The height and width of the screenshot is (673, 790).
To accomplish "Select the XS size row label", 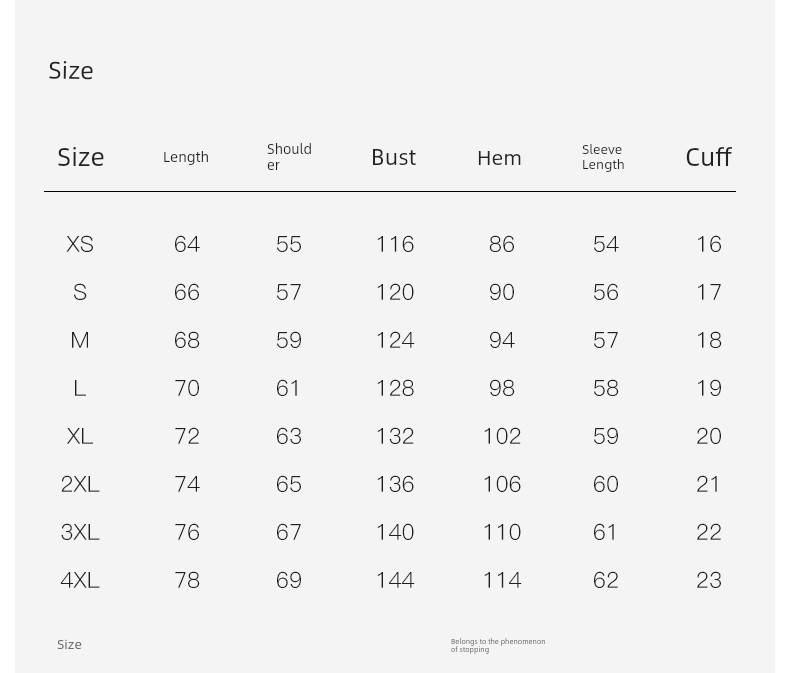I will pyautogui.click(x=80, y=244).
